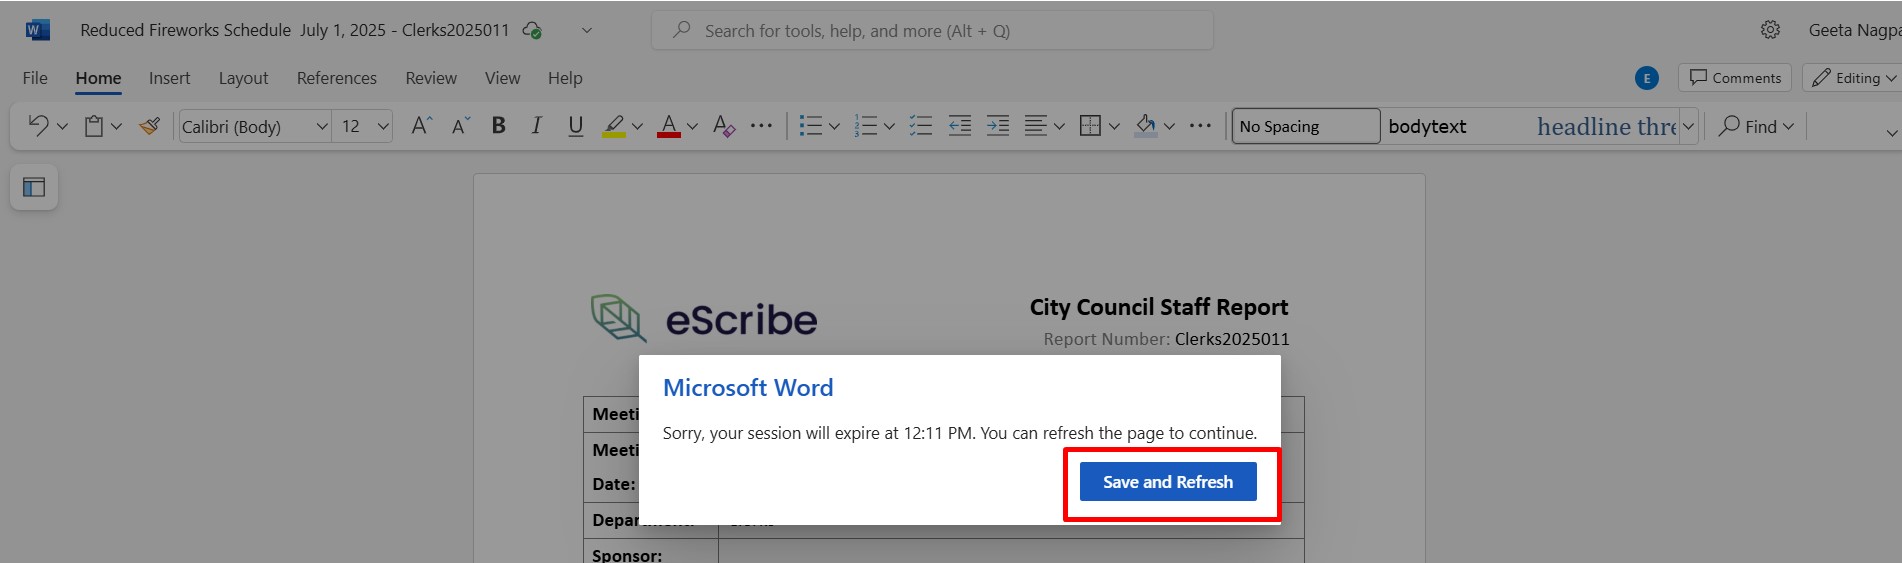Open the Insert tab
Screen dimensions: 1902x563
click(x=169, y=78)
